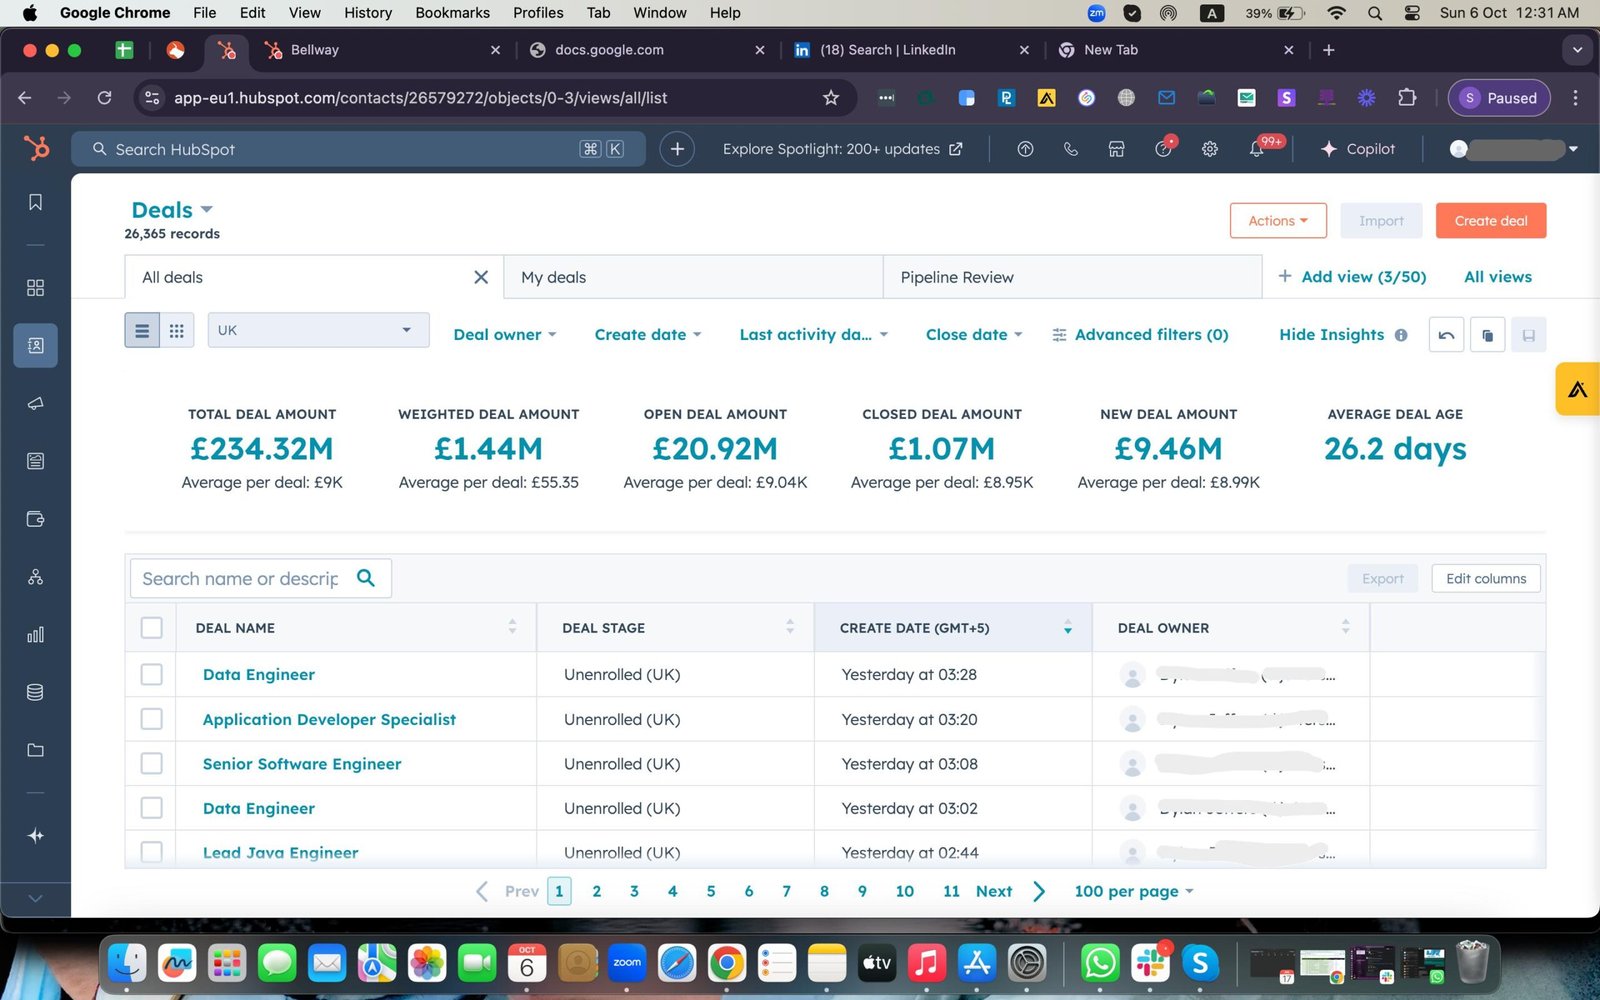1600x1000 pixels.
Task: Reload the Chrome page
Action: 104,98
